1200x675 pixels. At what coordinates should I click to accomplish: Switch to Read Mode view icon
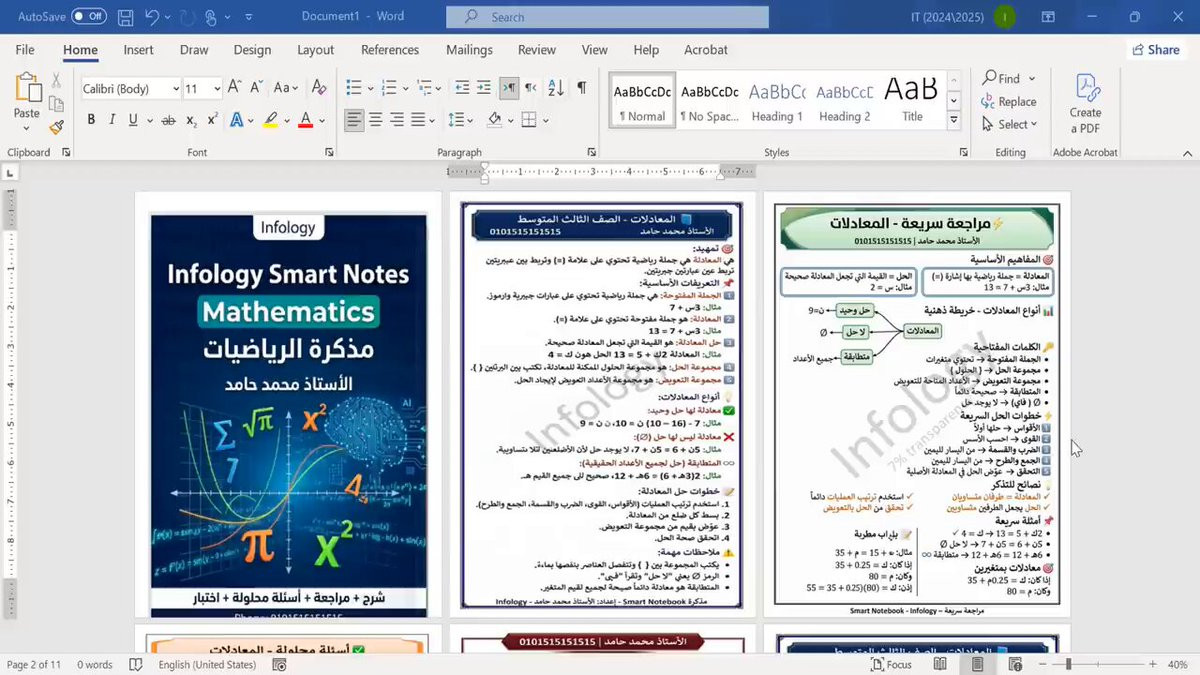[939, 664]
